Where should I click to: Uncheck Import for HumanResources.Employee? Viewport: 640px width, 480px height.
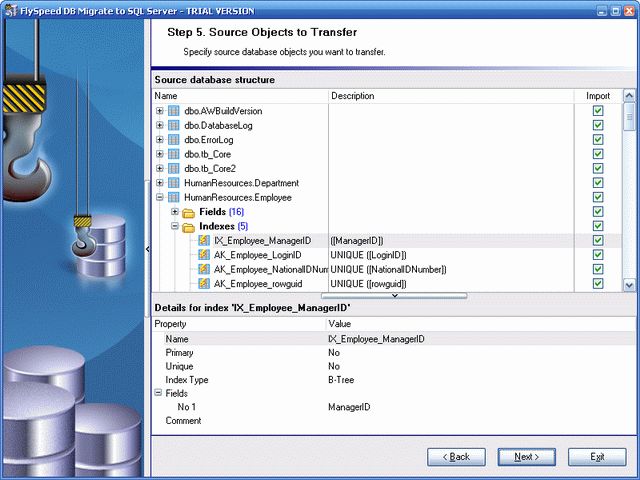(x=598, y=197)
